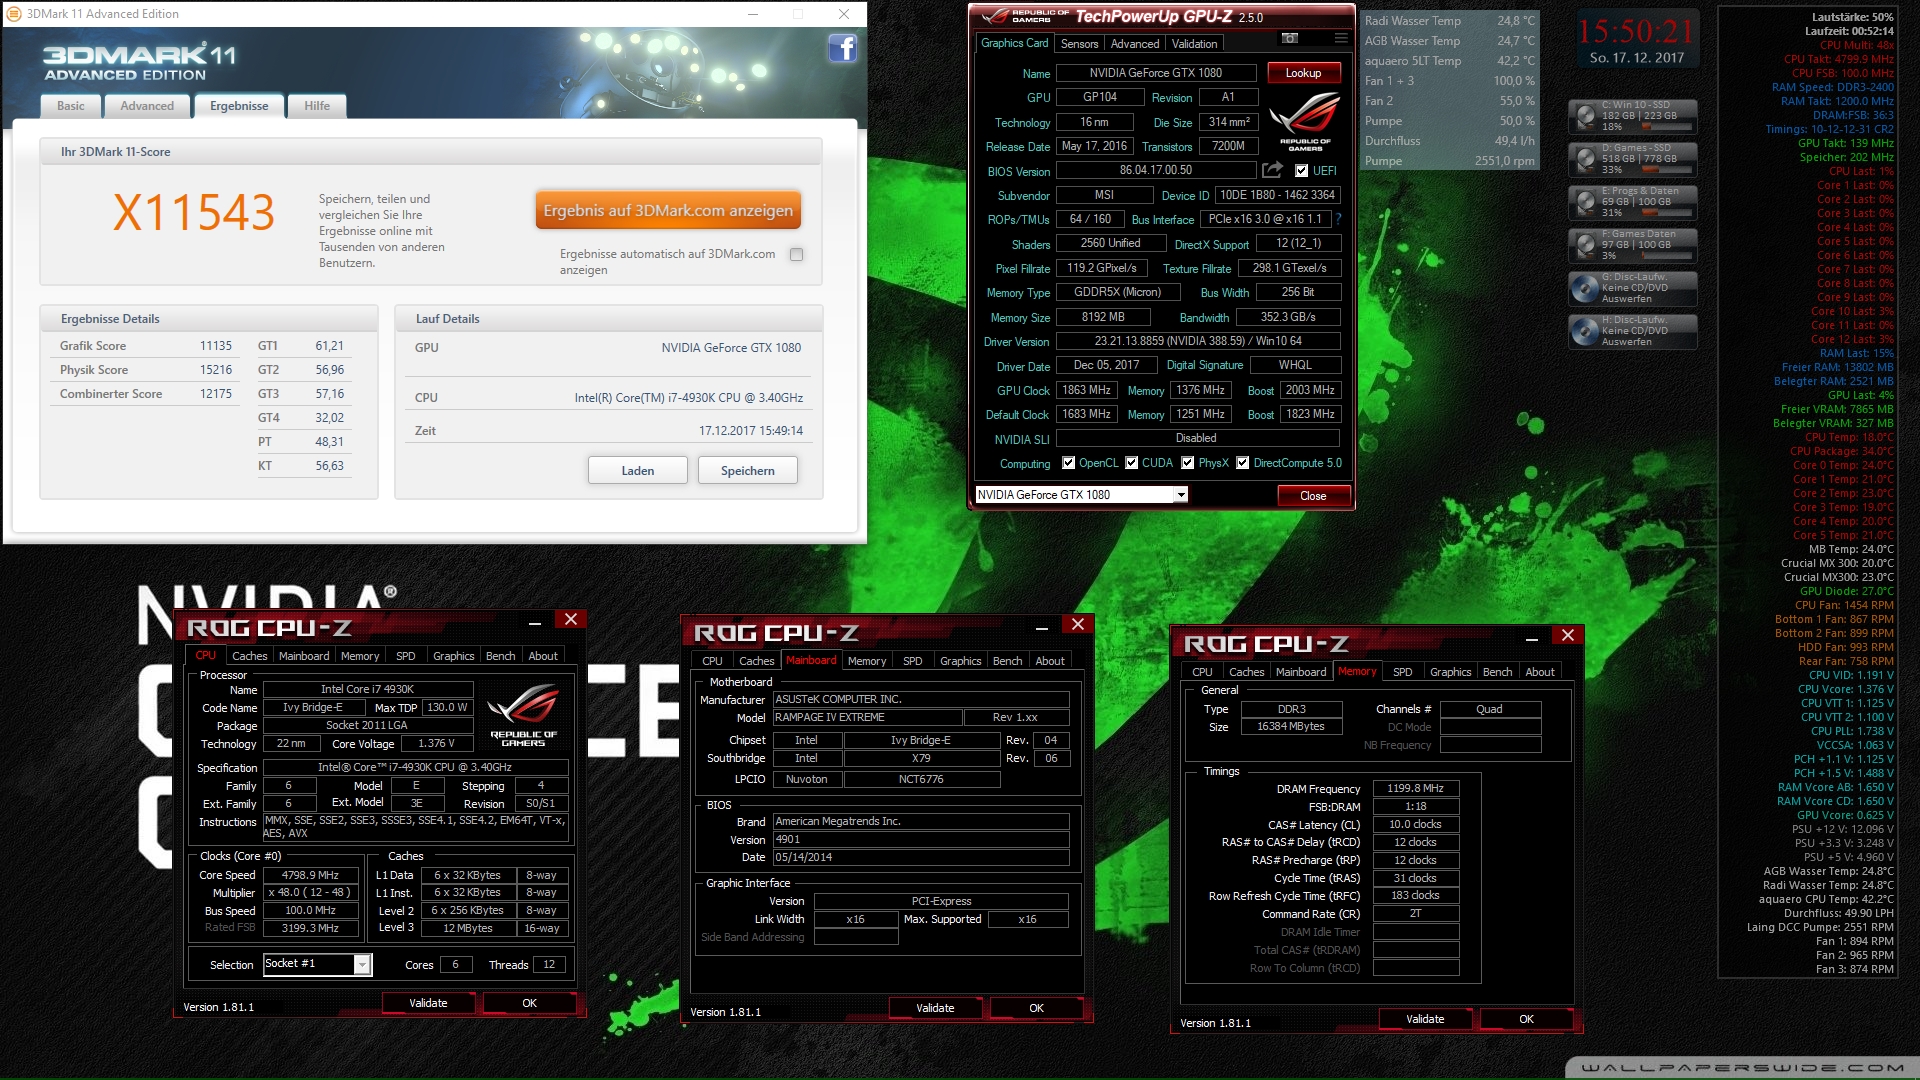Switch to the Advanced tab in 3DMark 11
This screenshot has height=1080, width=1920.
[x=147, y=106]
